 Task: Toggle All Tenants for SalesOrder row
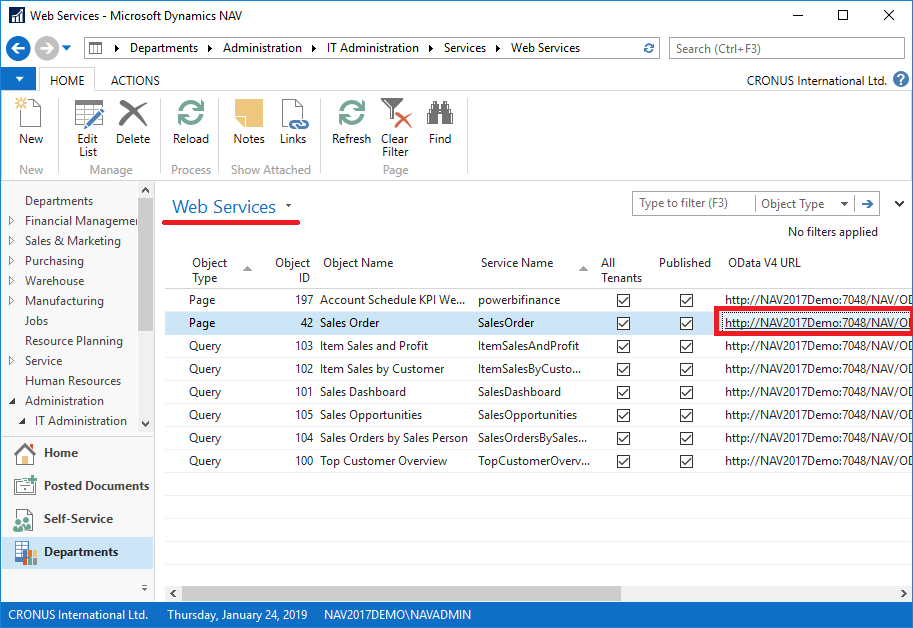click(623, 323)
